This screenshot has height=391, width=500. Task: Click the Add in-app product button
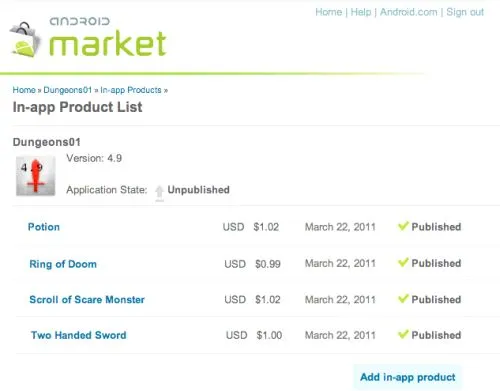point(408,377)
